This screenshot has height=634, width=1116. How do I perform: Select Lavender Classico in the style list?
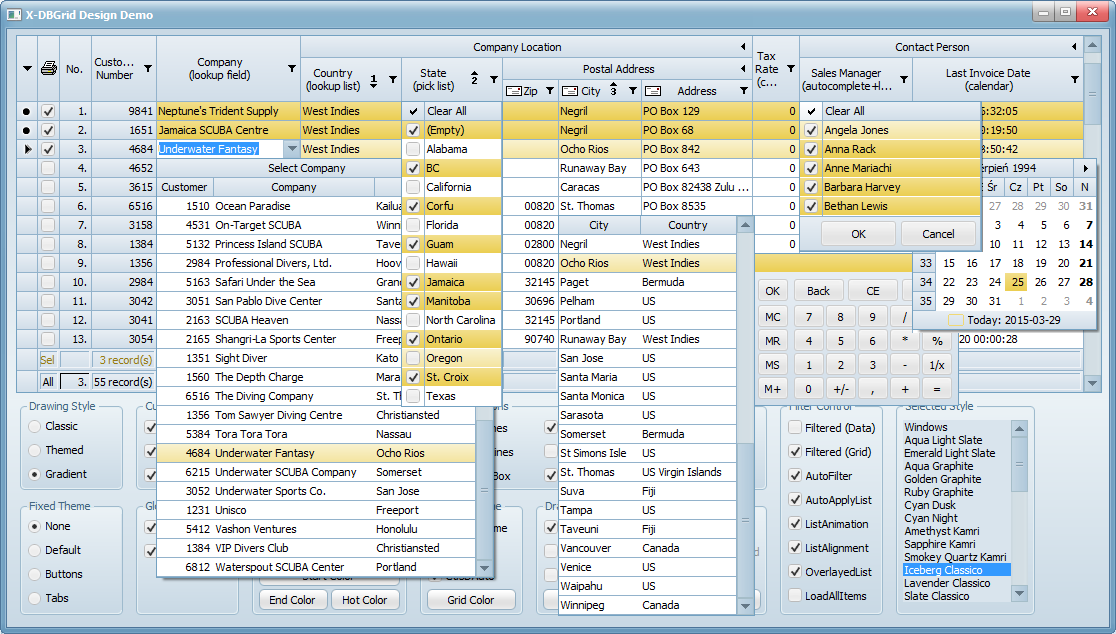pos(947,583)
